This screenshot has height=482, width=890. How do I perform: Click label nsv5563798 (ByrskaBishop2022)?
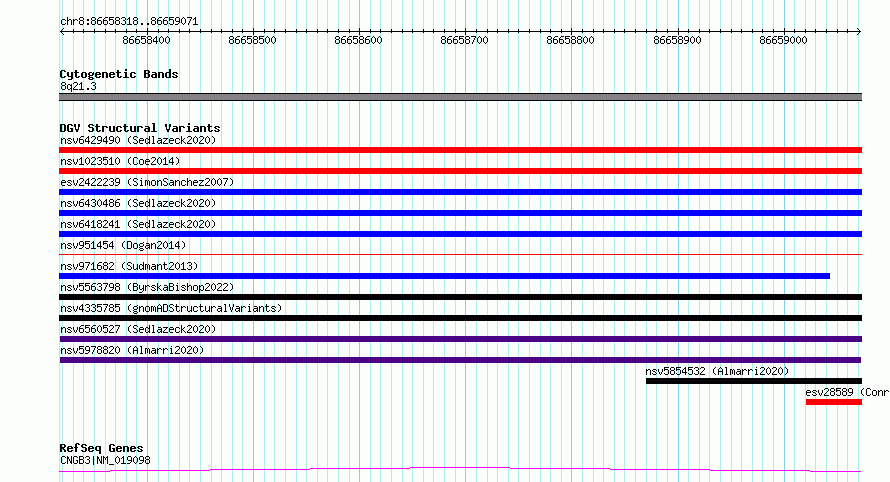tap(147, 287)
